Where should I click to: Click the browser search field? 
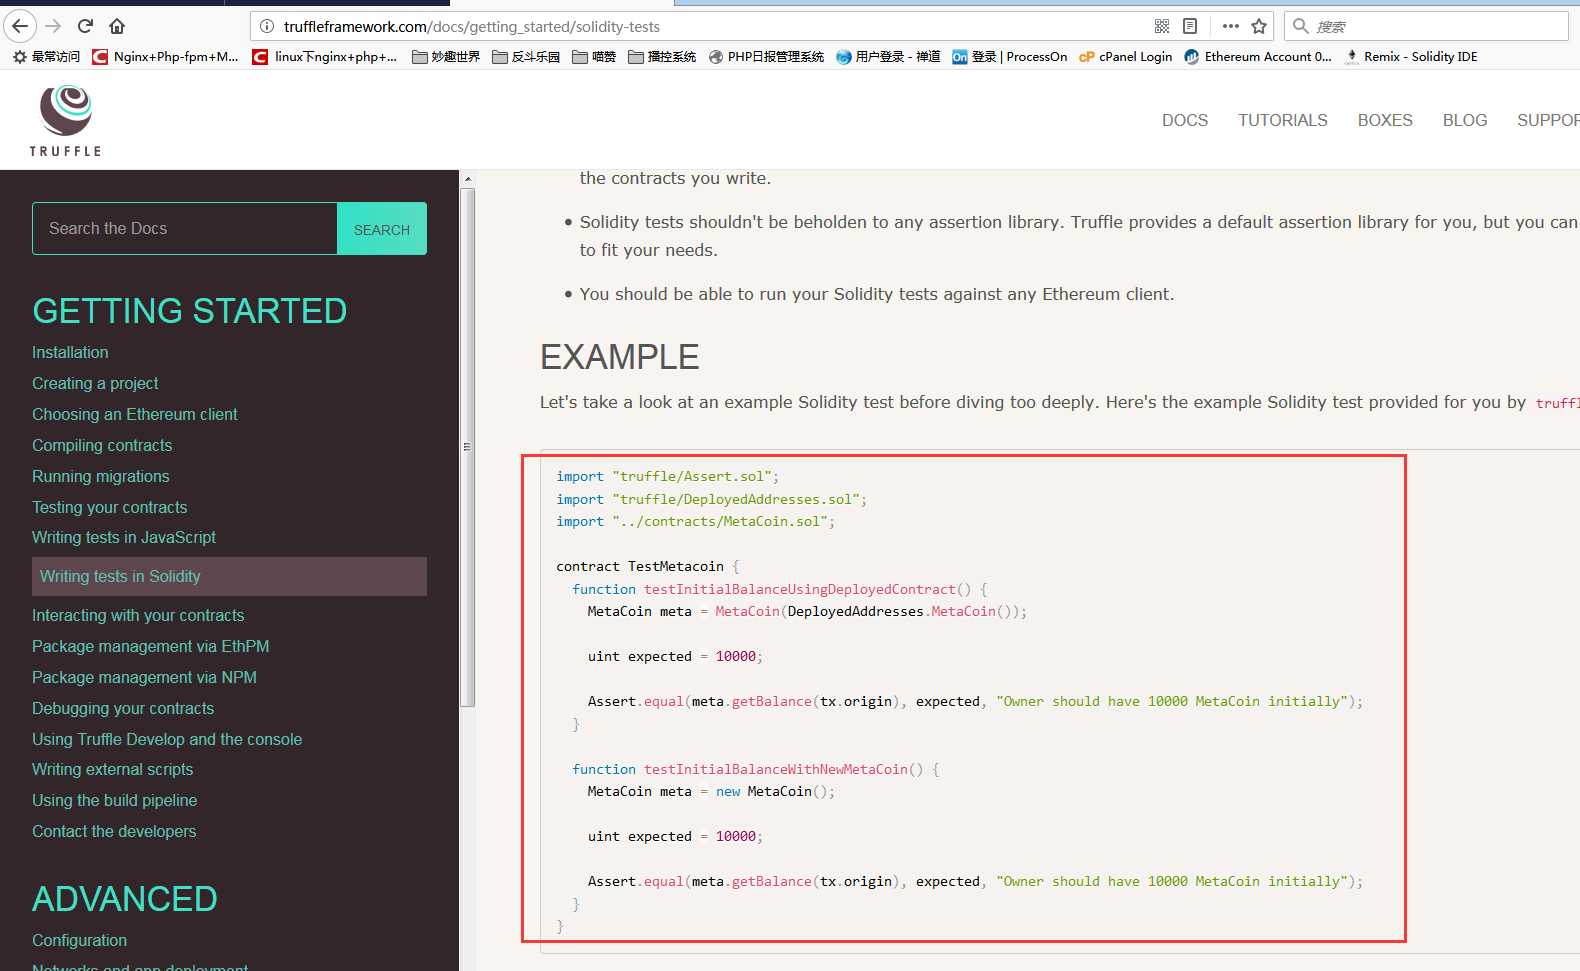coord(1425,26)
